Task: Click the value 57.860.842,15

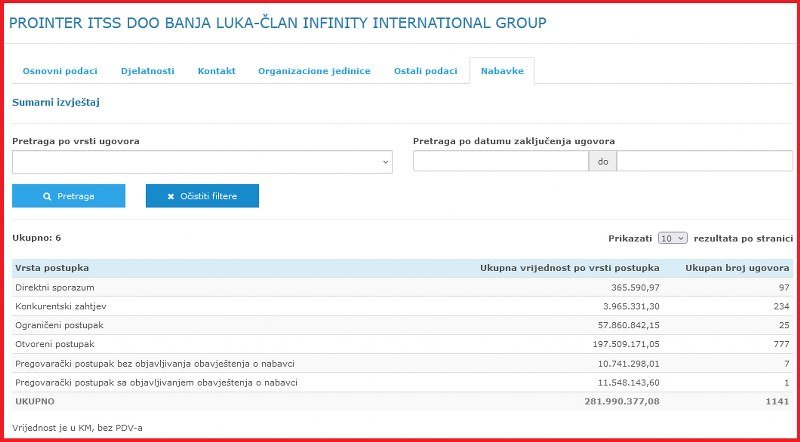Action: click(x=629, y=325)
